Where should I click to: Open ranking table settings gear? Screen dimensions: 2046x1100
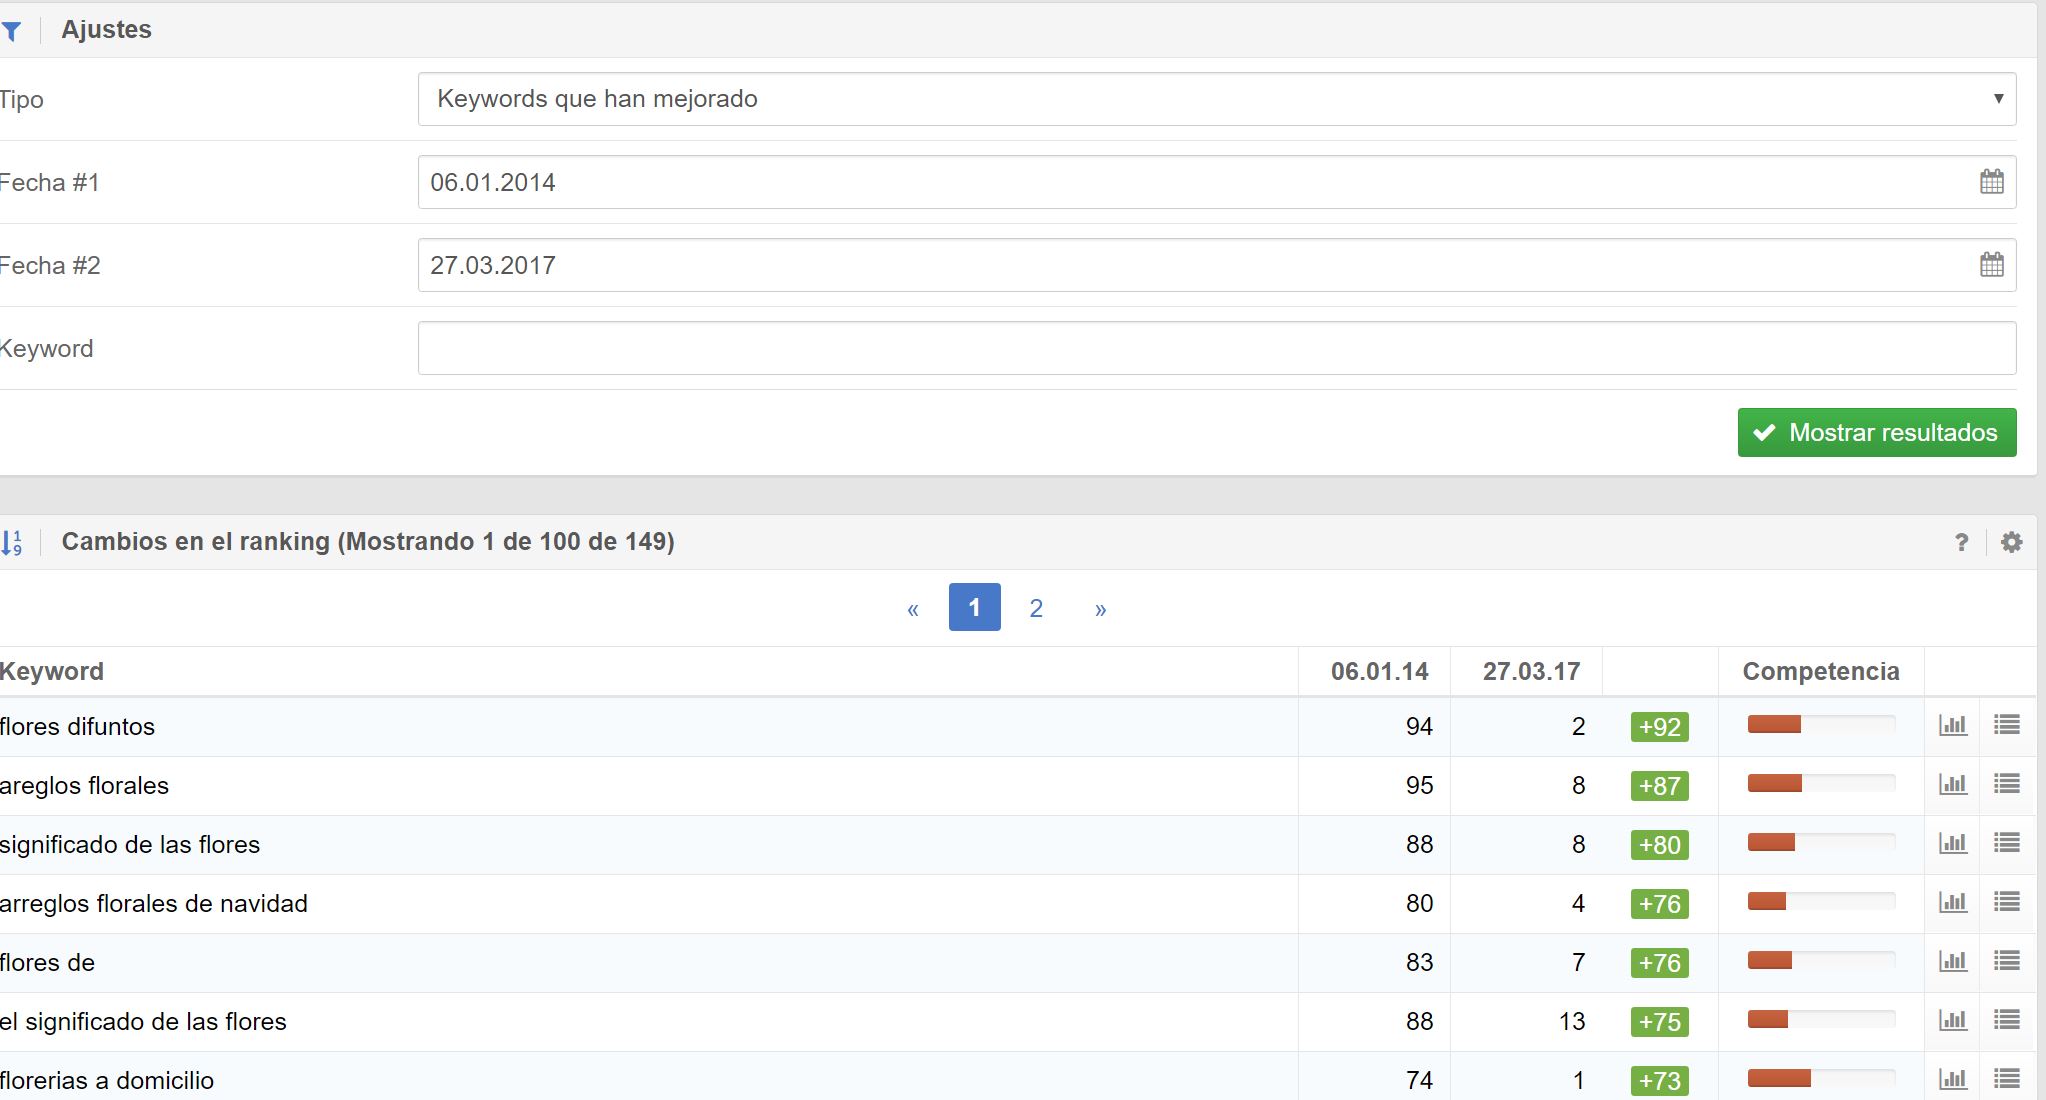2011,542
